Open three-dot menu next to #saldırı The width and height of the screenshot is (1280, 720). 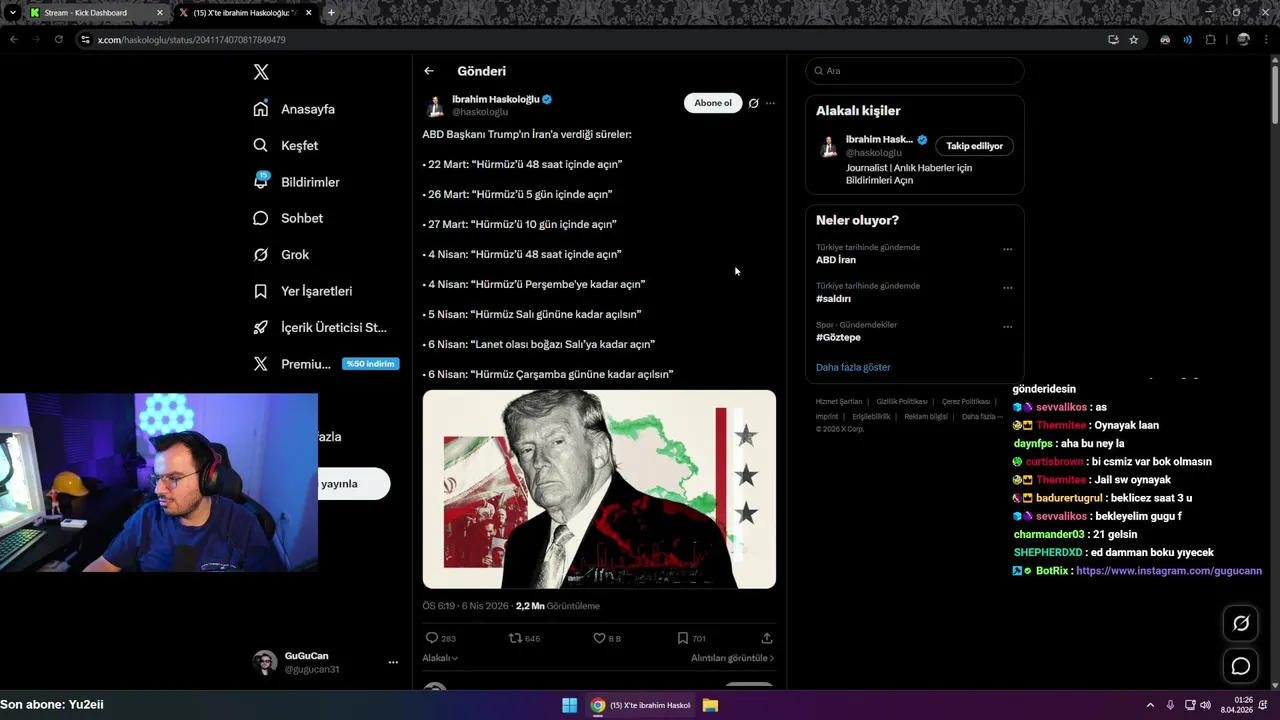point(1007,288)
